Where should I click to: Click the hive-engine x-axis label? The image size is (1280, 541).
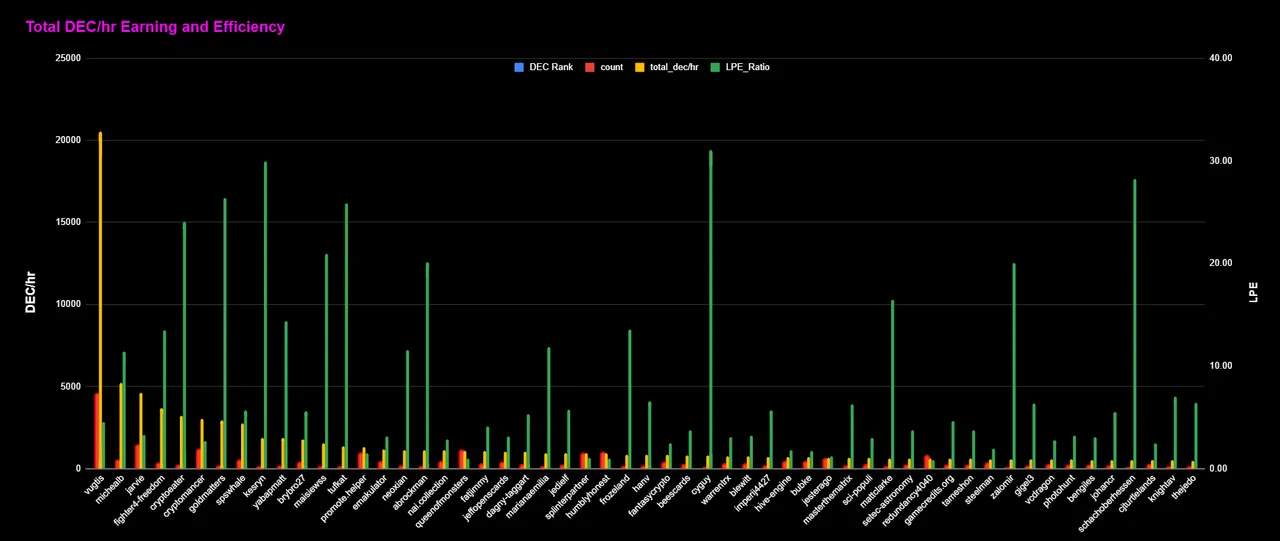coord(775,491)
